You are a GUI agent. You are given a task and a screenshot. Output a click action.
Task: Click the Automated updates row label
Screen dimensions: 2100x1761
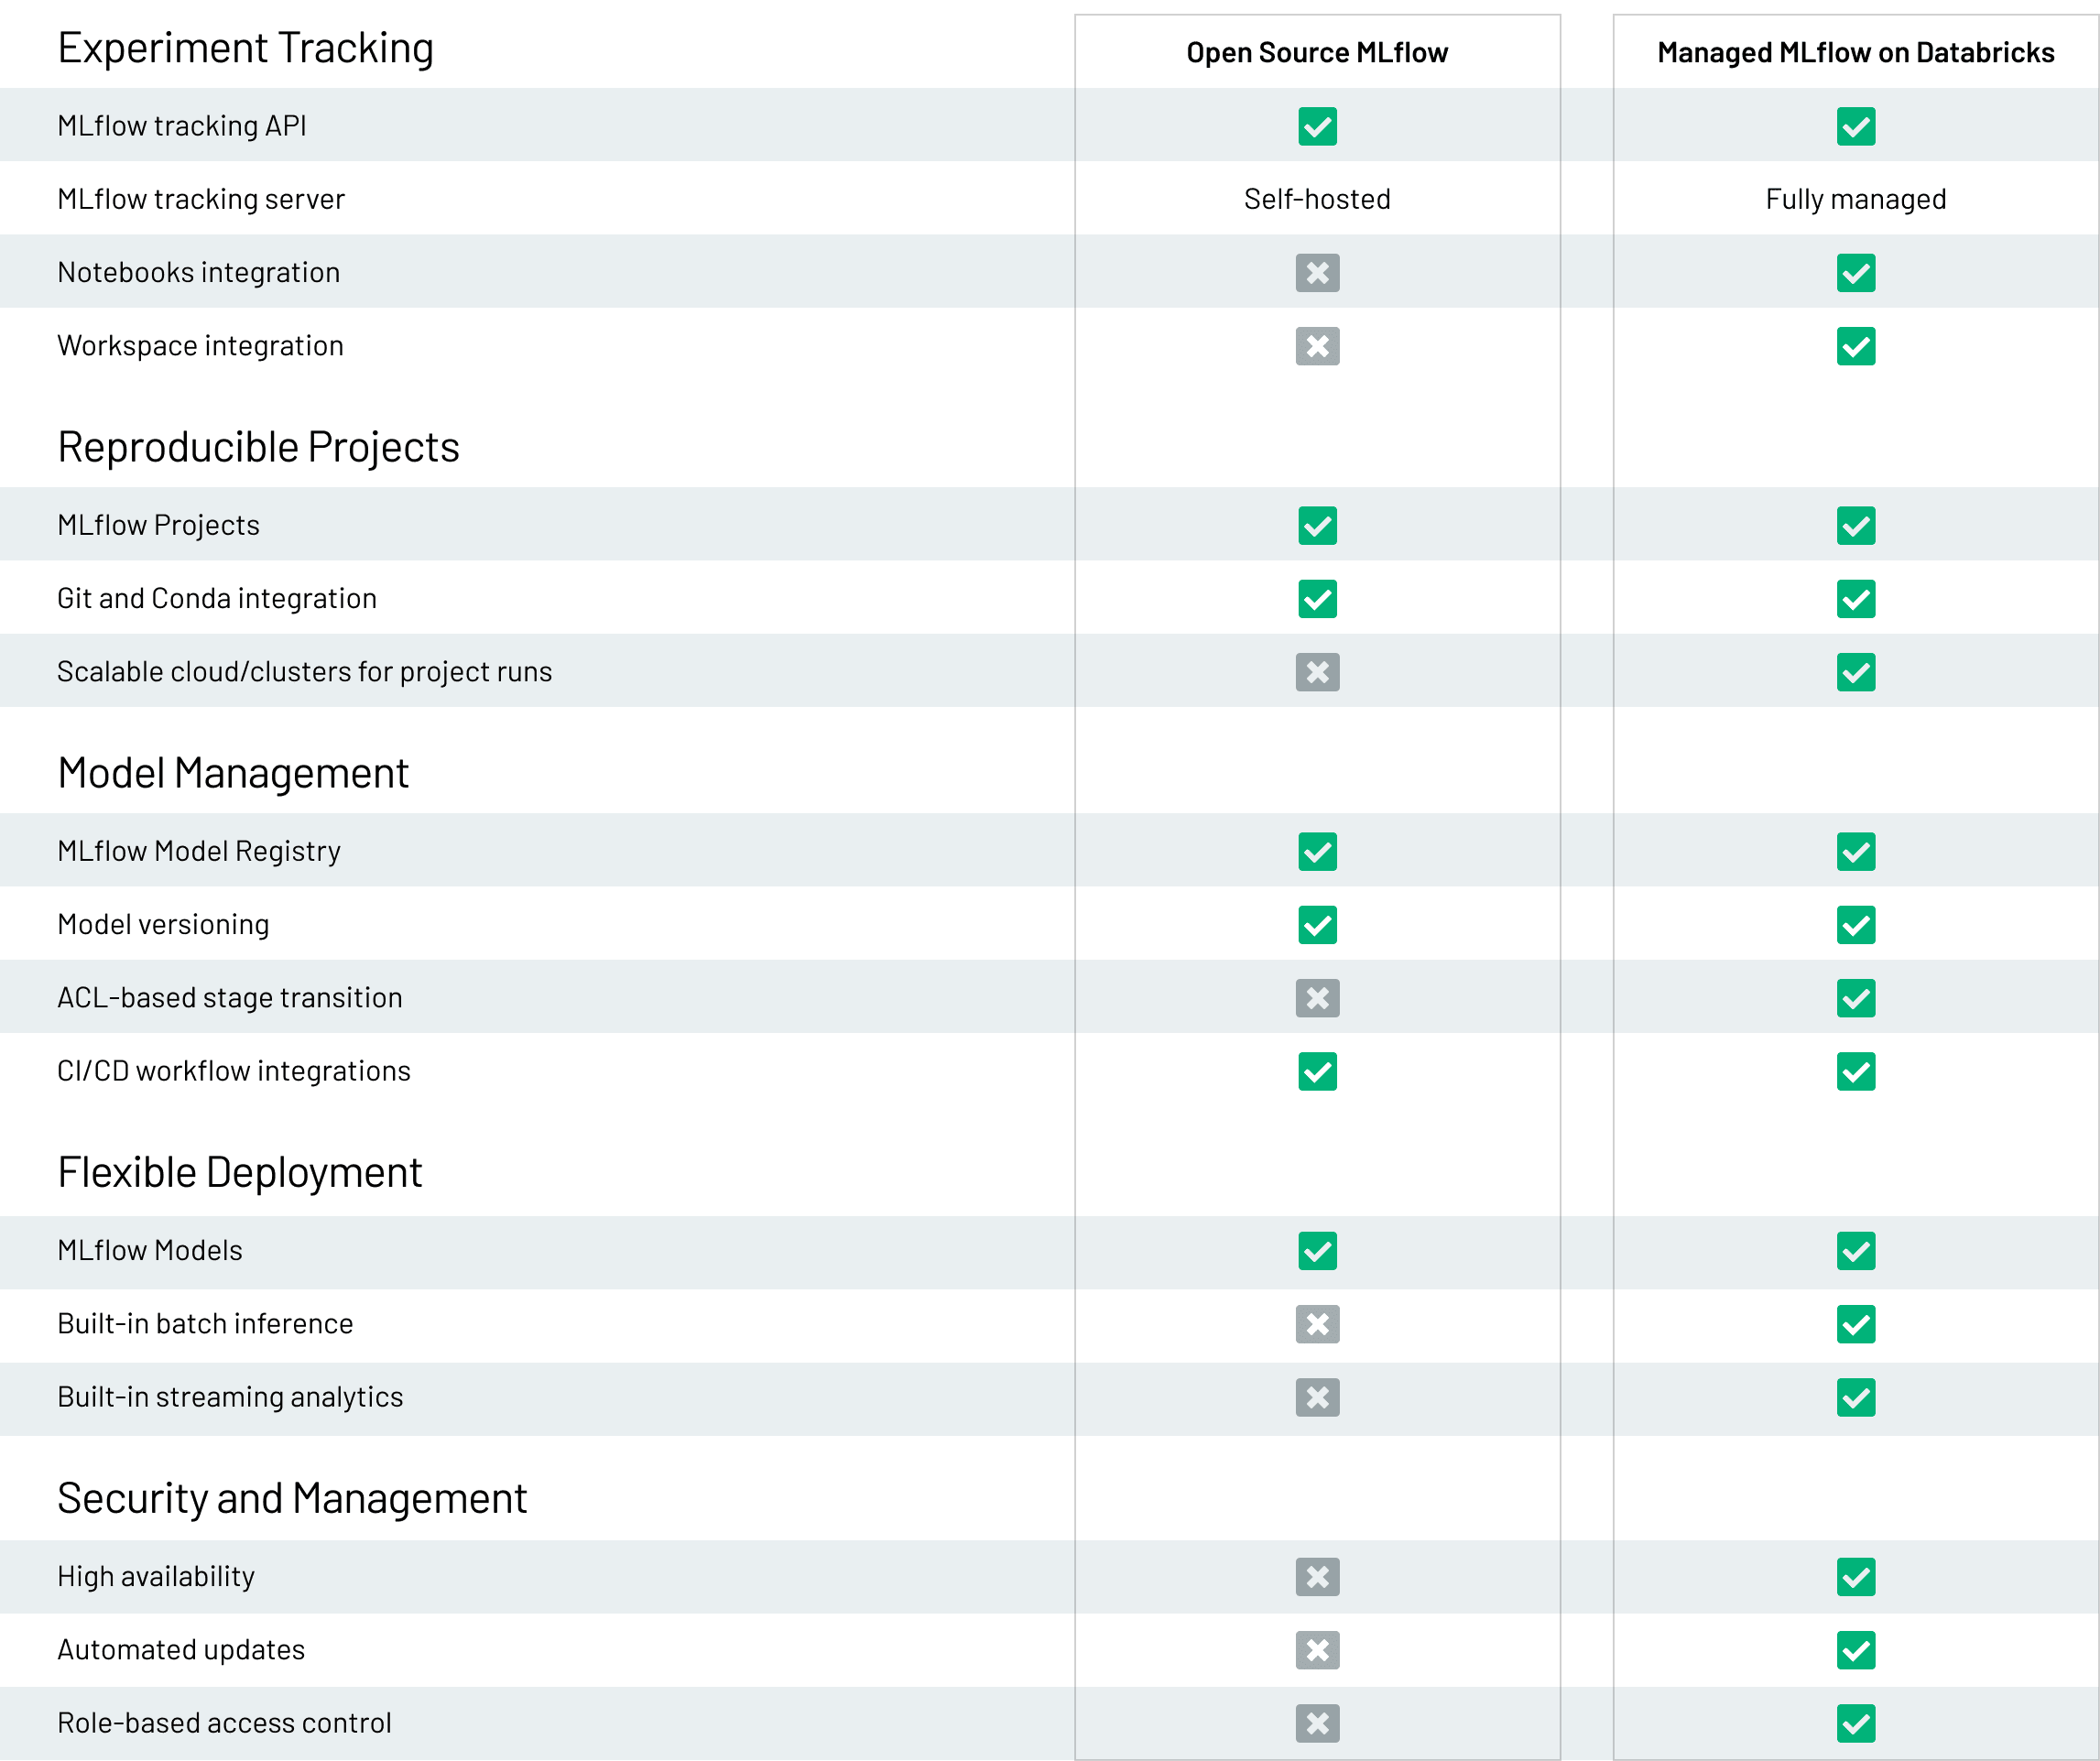click(x=181, y=1650)
